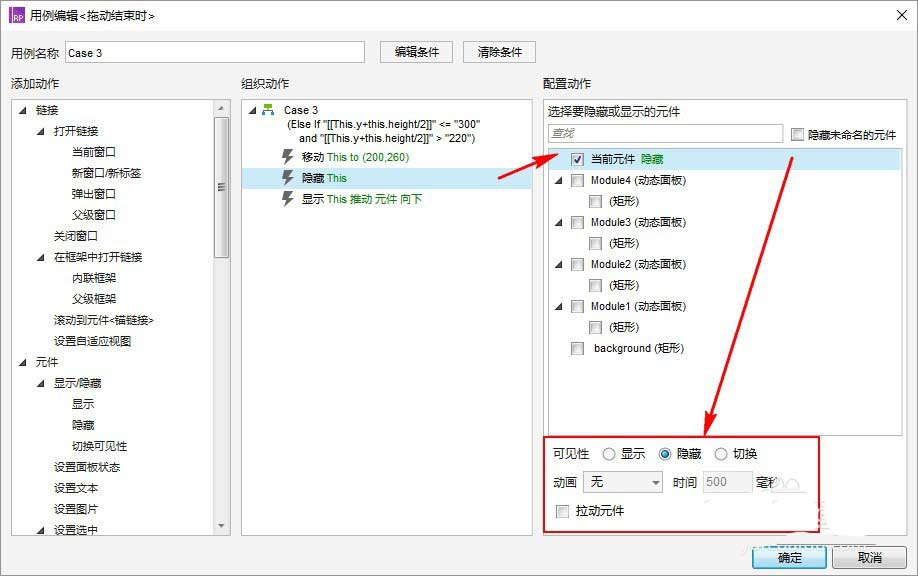Image resolution: width=918 pixels, height=576 pixels.
Task: Collapse the Module1 dynamic panel node
Action: tap(559, 306)
